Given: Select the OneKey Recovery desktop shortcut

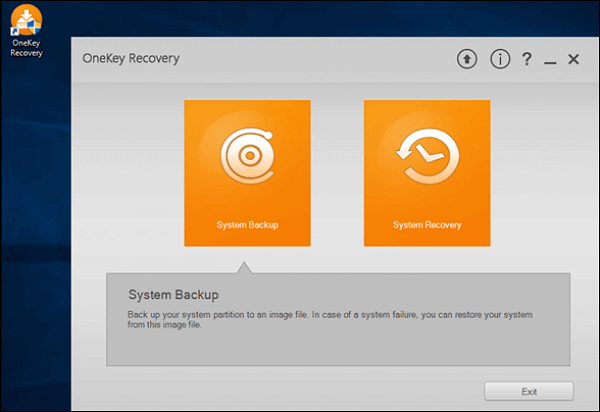Looking at the screenshot, I should point(26,31).
